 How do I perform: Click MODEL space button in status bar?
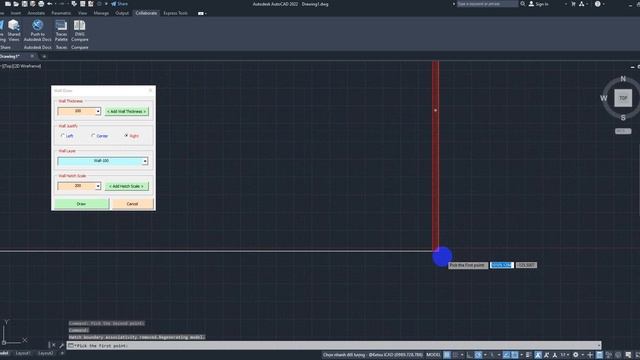(x=433, y=355)
